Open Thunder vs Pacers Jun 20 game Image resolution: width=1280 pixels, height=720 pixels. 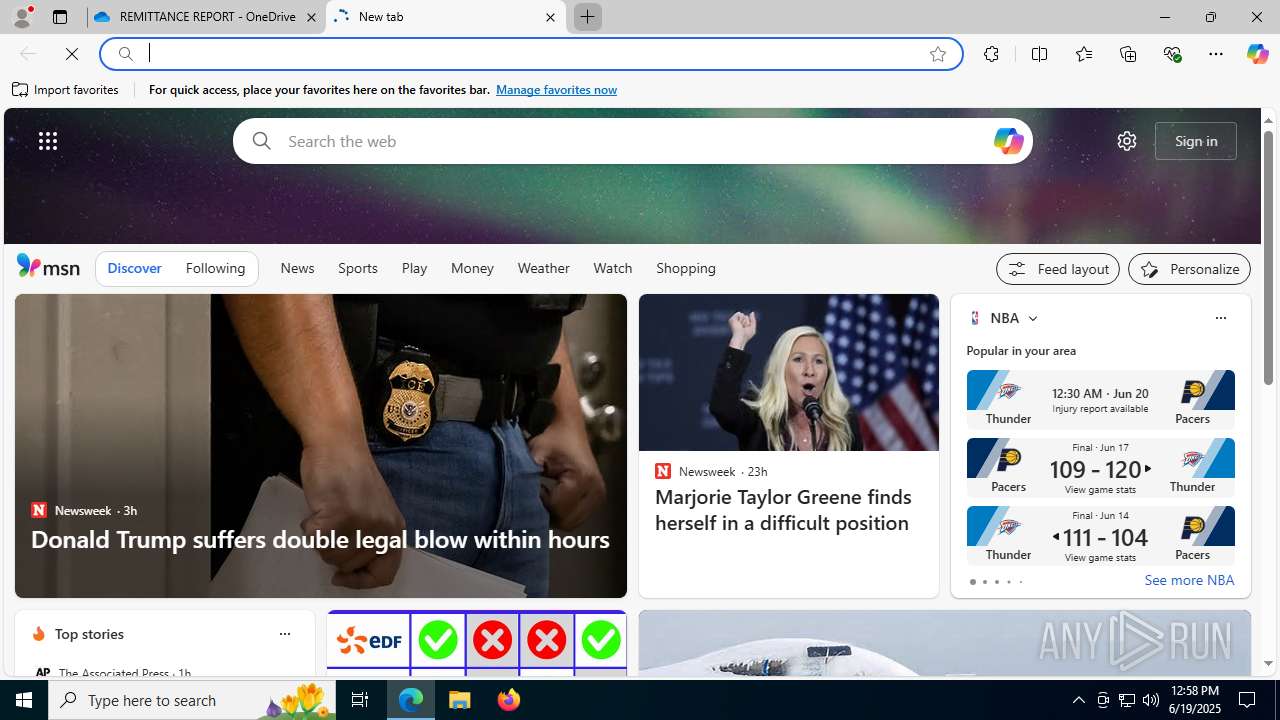pyautogui.click(x=1100, y=399)
